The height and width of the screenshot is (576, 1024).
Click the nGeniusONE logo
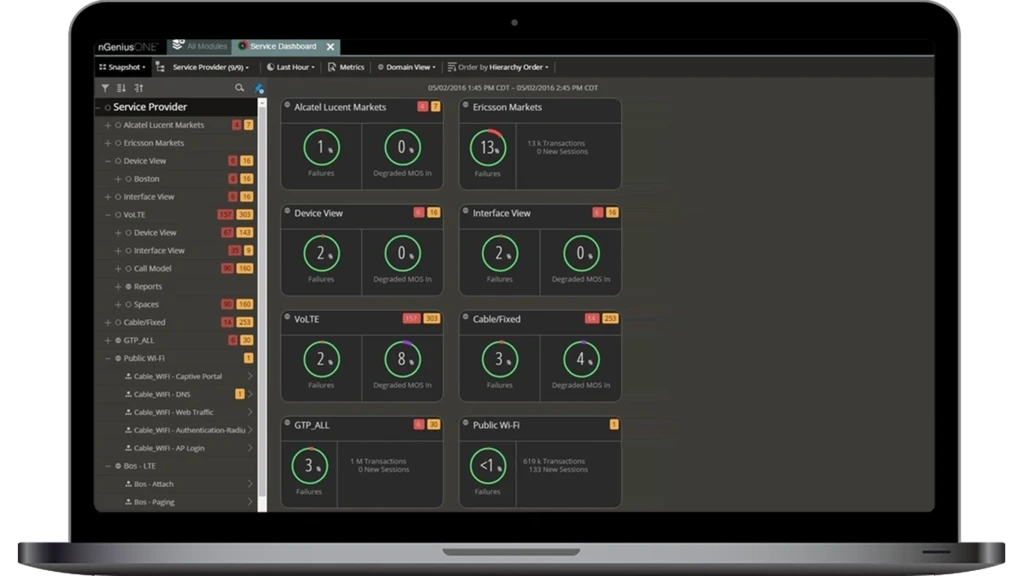(x=127, y=46)
